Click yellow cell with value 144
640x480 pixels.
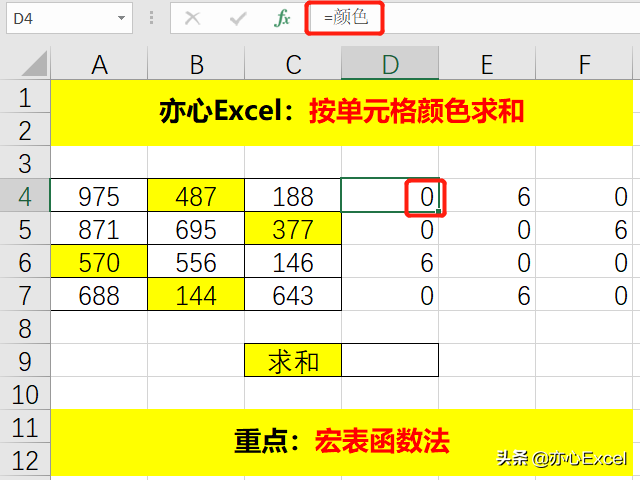[x=196, y=294]
